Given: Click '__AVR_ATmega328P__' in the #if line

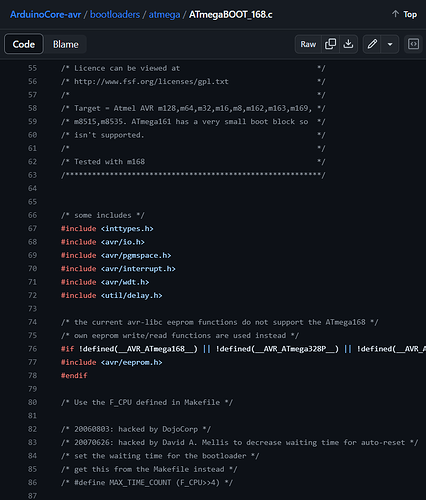Looking at the screenshot, I should coord(295,349).
